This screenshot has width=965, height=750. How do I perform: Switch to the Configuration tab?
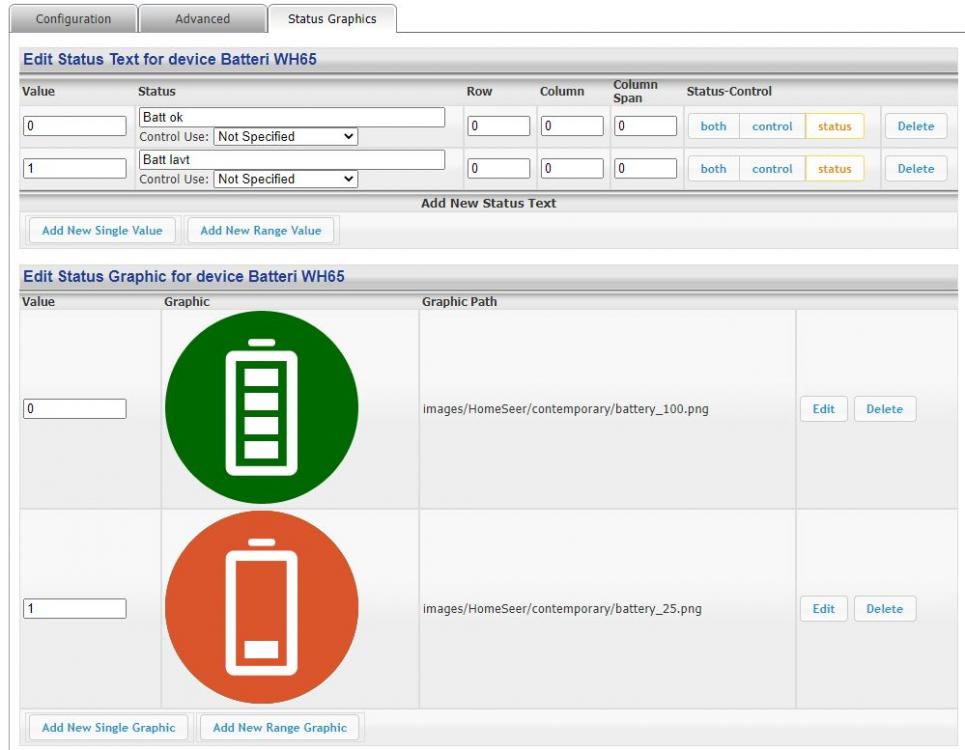coord(73,19)
